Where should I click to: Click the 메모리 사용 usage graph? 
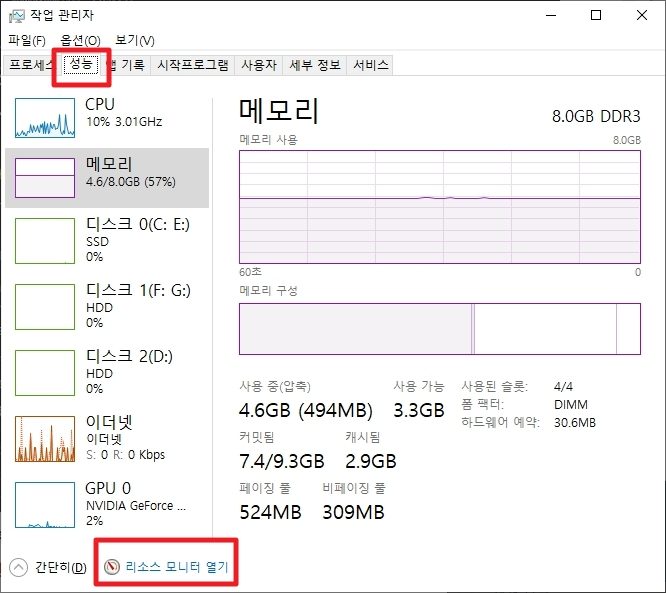point(440,207)
